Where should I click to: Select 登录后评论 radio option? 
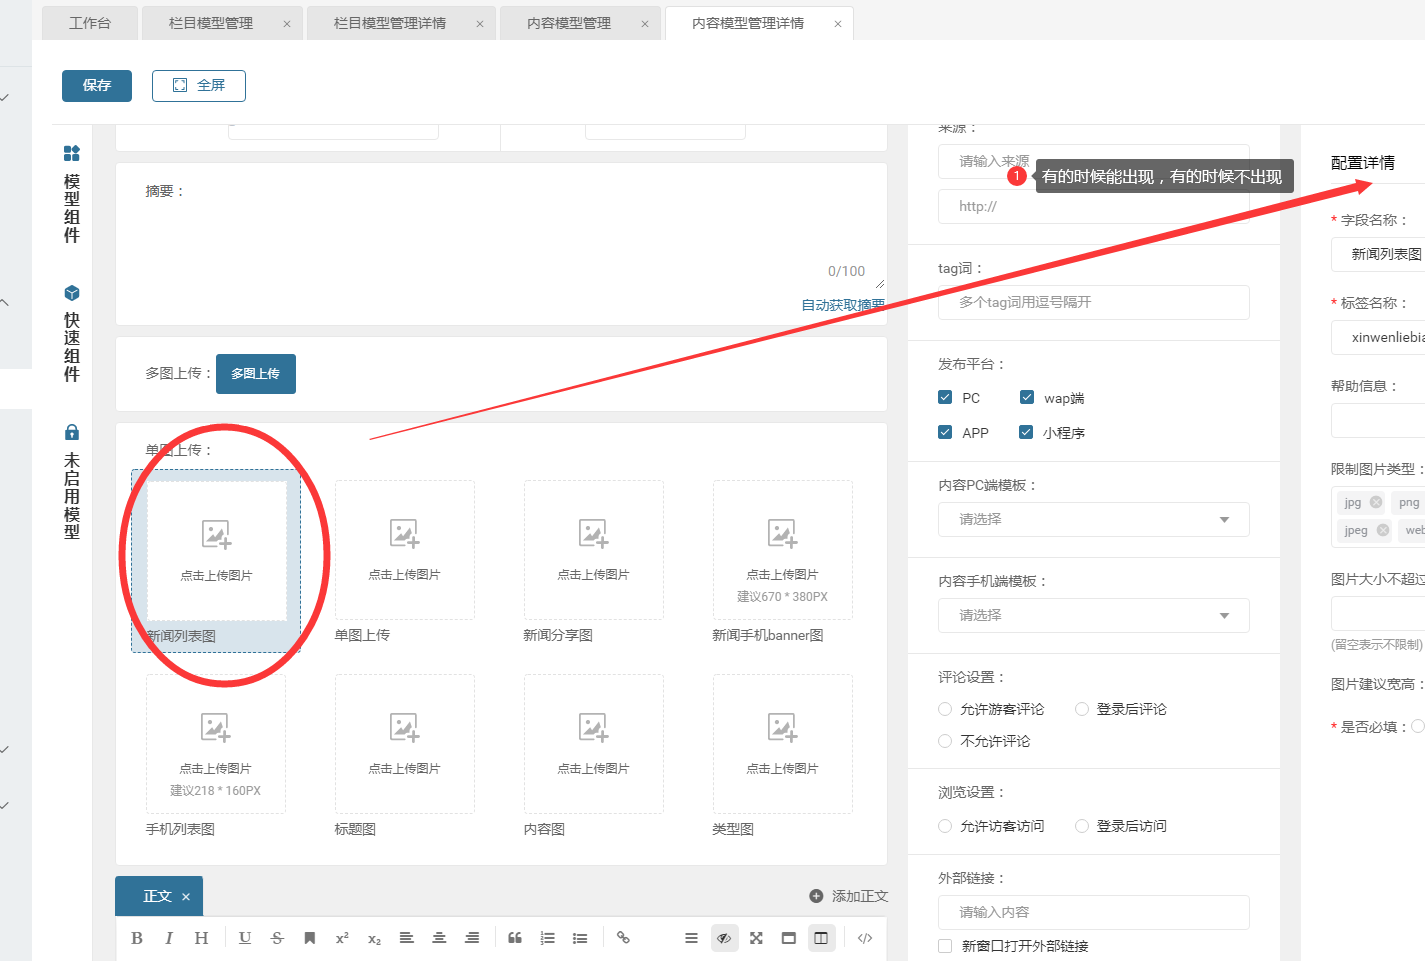point(1082,709)
